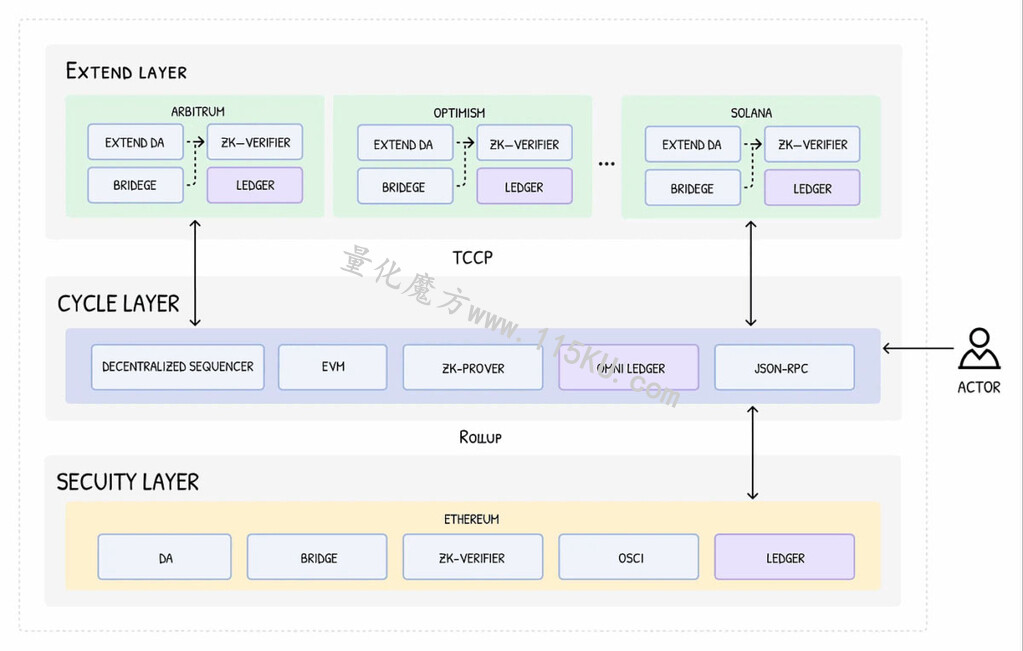Screen dimensions: 1023x651
Task: Click the OSCI box in Security Layer
Action: 629,557
